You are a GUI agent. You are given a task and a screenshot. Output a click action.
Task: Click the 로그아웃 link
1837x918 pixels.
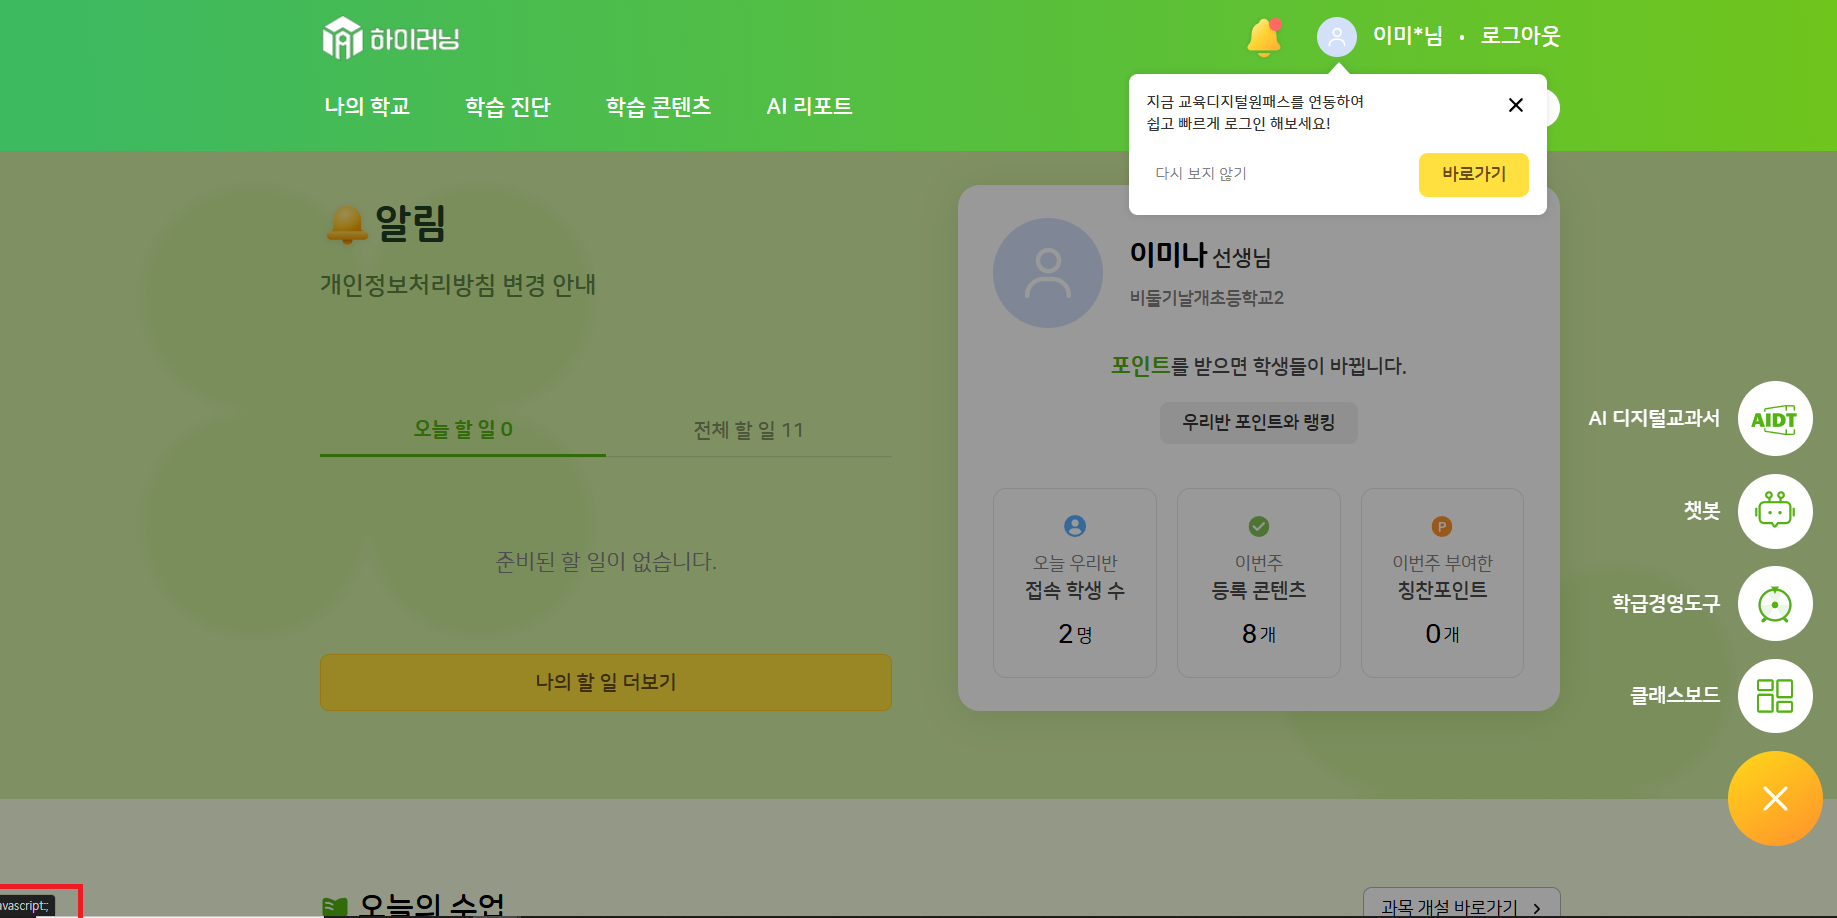click(1520, 36)
